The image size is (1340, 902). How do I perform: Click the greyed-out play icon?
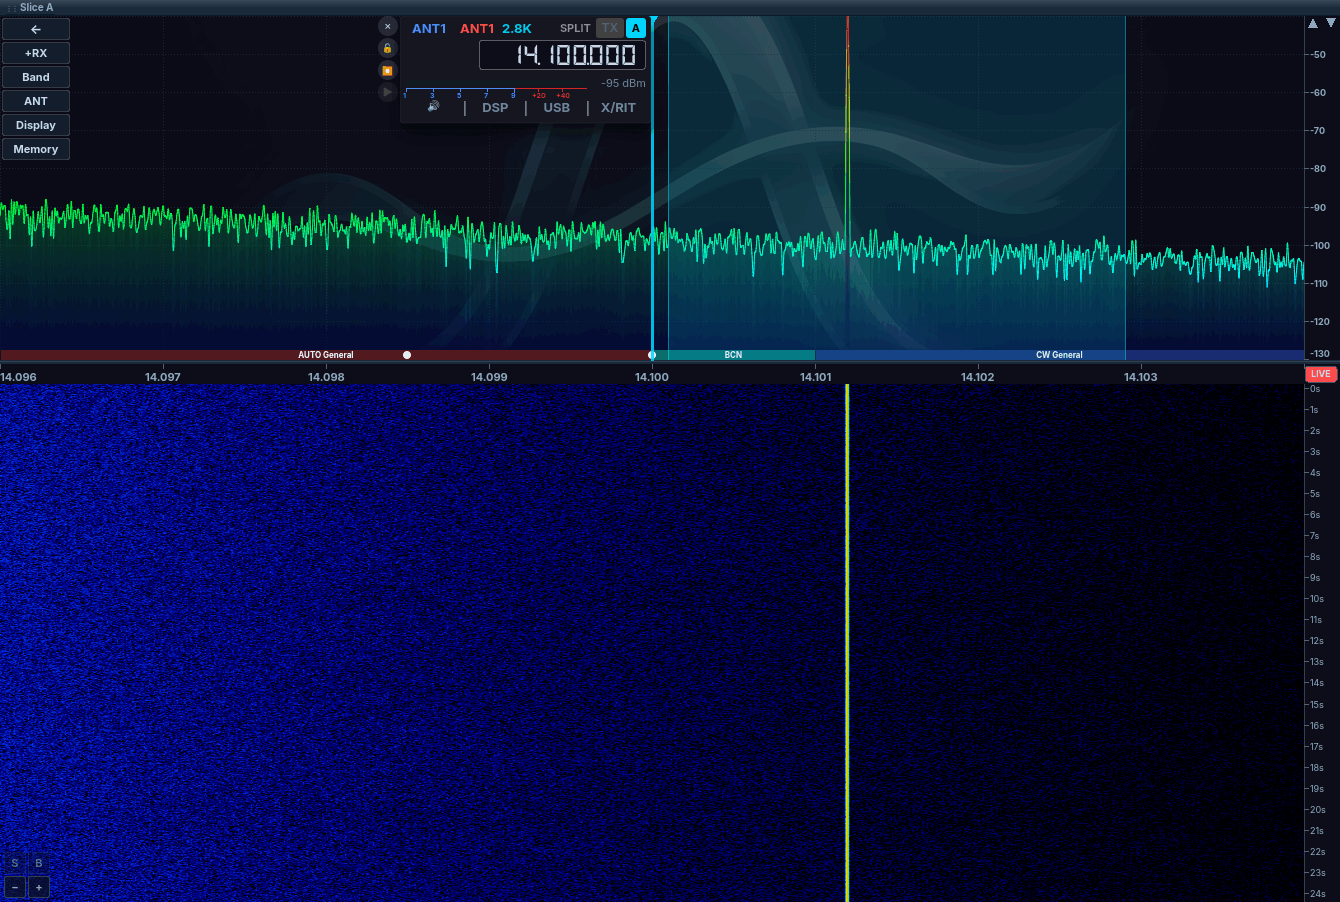[x=388, y=92]
